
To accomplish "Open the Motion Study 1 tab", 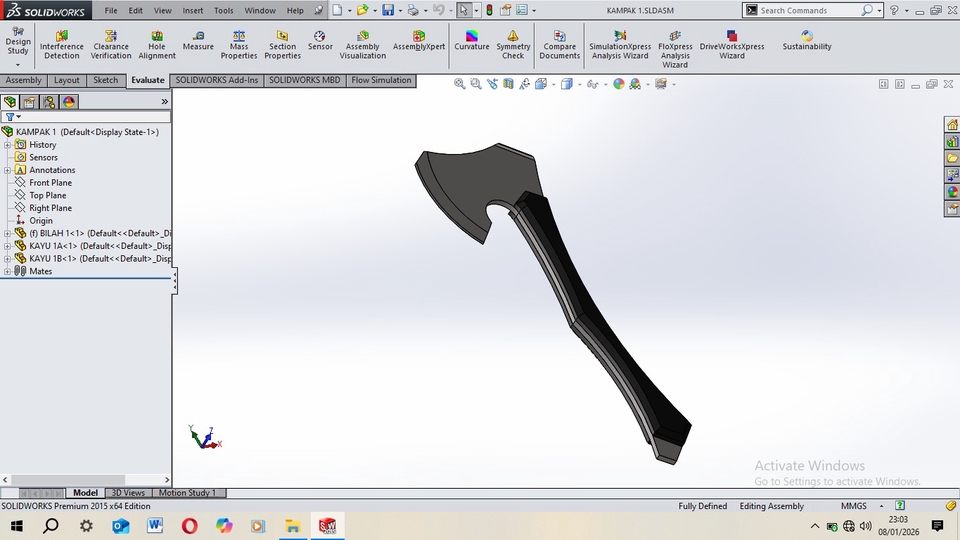I will (188, 493).
